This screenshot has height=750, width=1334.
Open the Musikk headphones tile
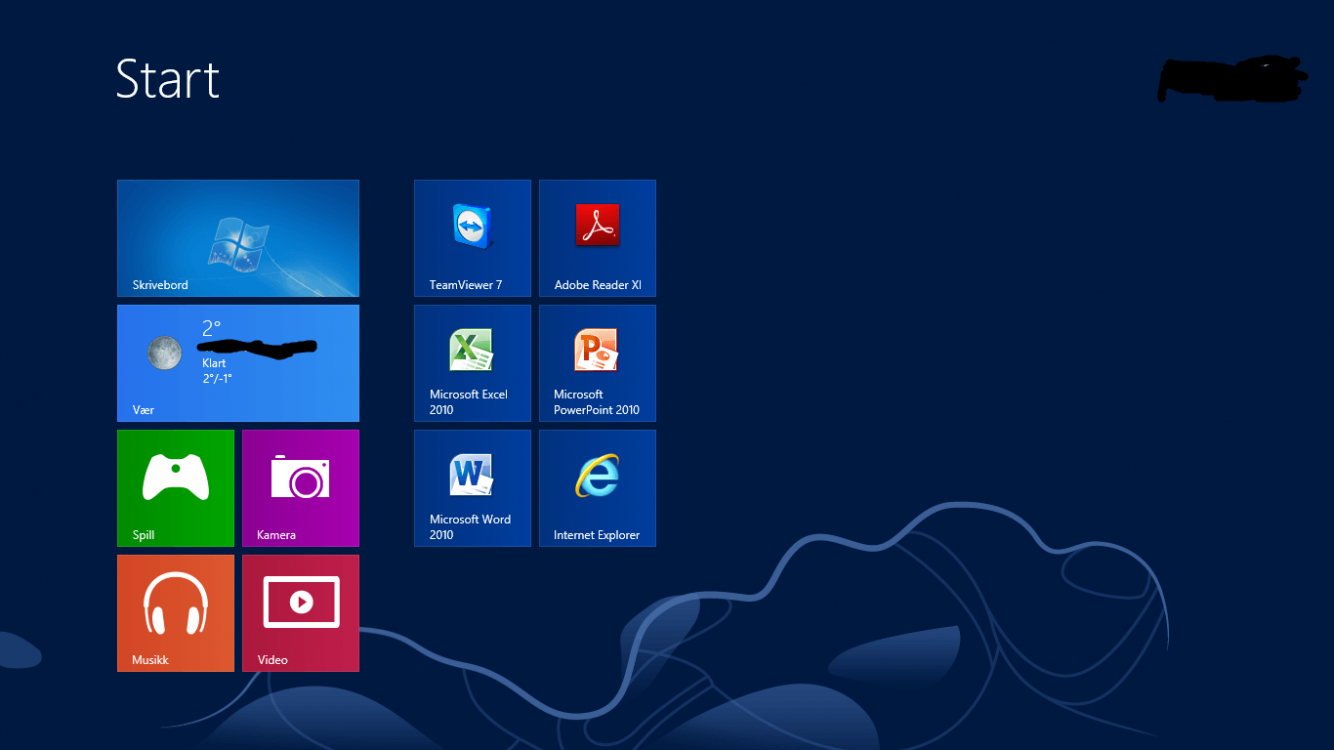pyautogui.click(x=175, y=613)
